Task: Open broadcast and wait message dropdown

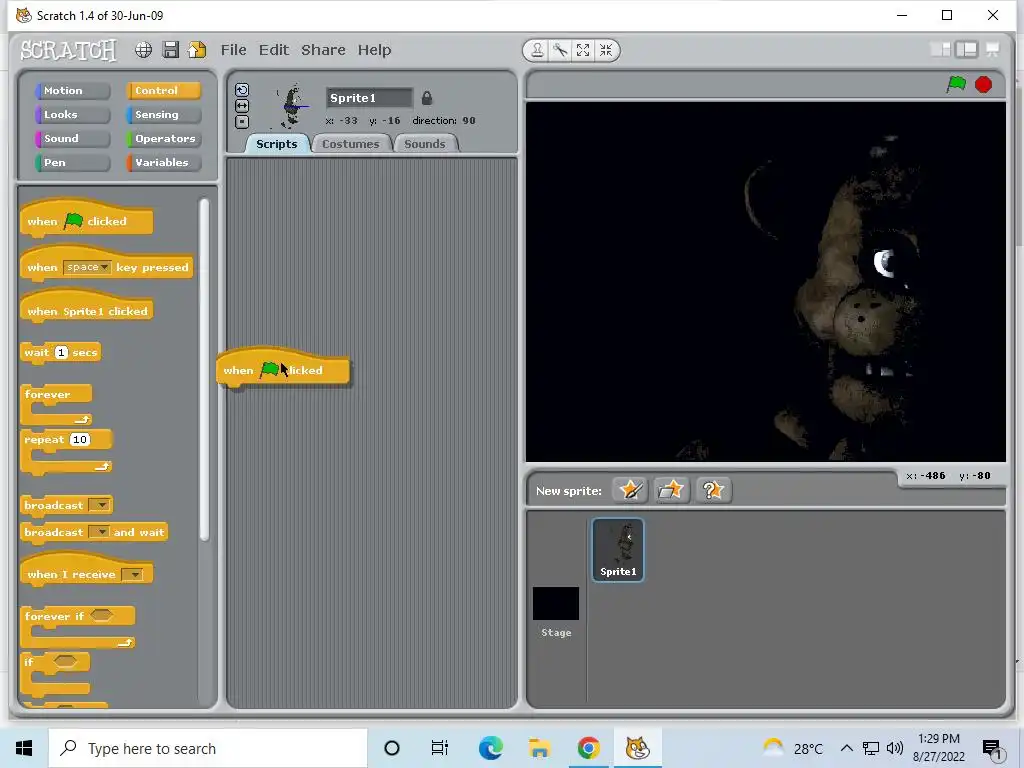Action: pyautogui.click(x=99, y=532)
